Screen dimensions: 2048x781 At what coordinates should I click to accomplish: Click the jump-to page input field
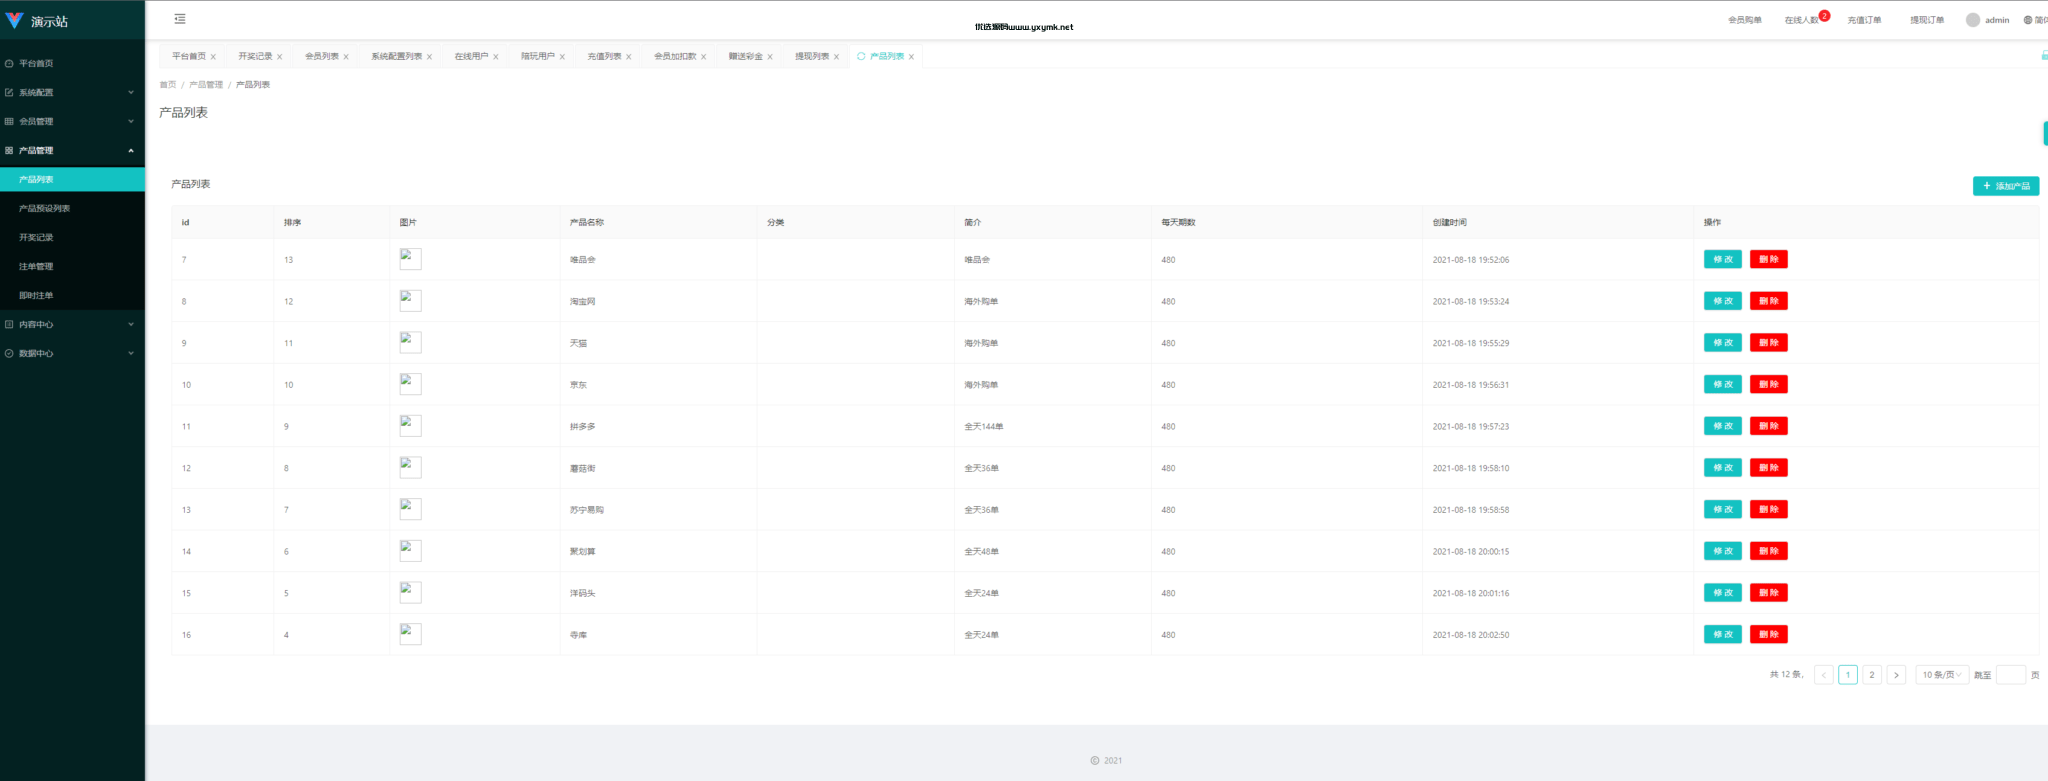(2011, 675)
